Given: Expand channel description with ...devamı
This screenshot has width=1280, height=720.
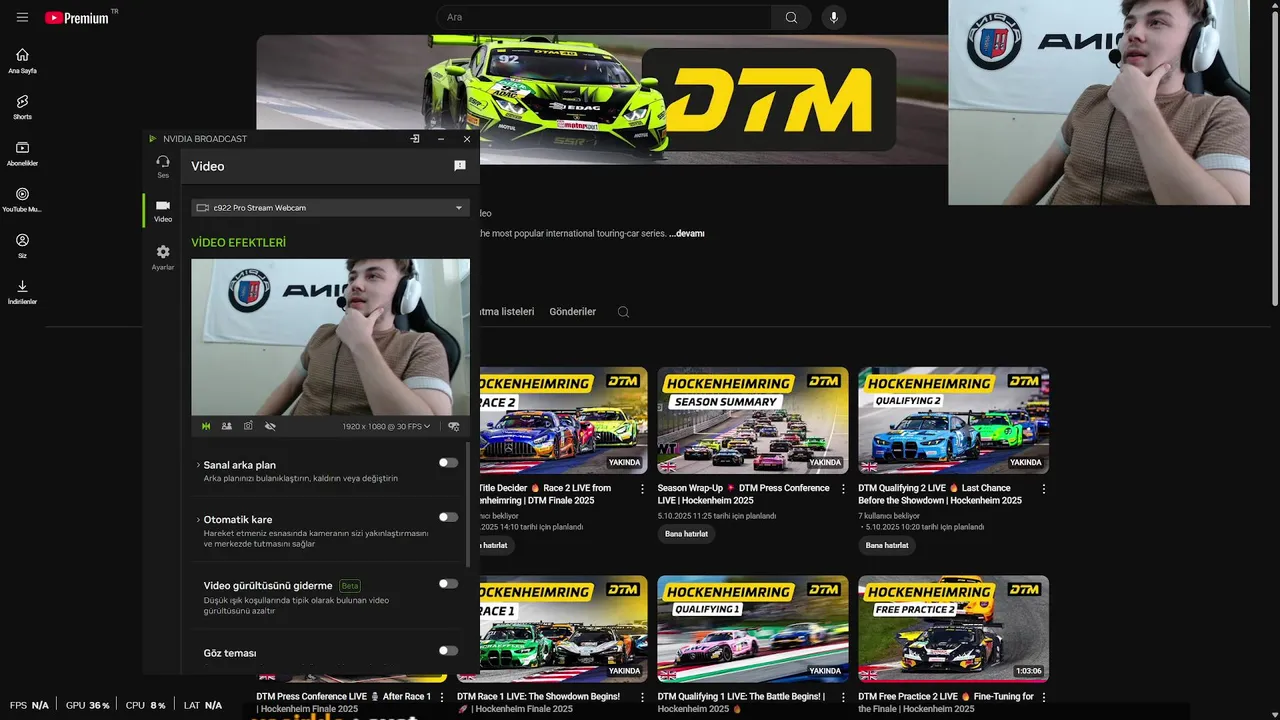Looking at the screenshot, I should tap(687, 233).
